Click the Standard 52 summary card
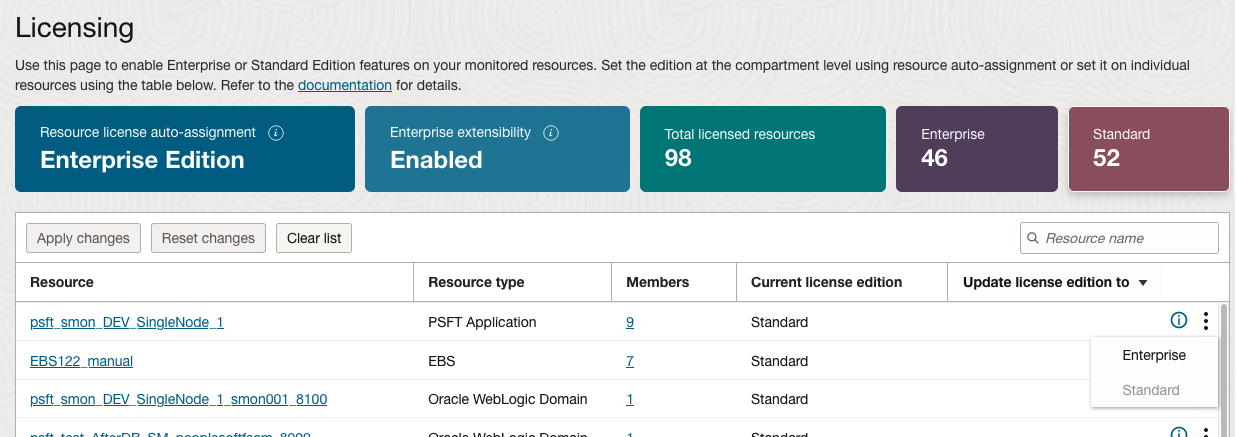Screen dimensions: 1236x437 pos(1148,148)
